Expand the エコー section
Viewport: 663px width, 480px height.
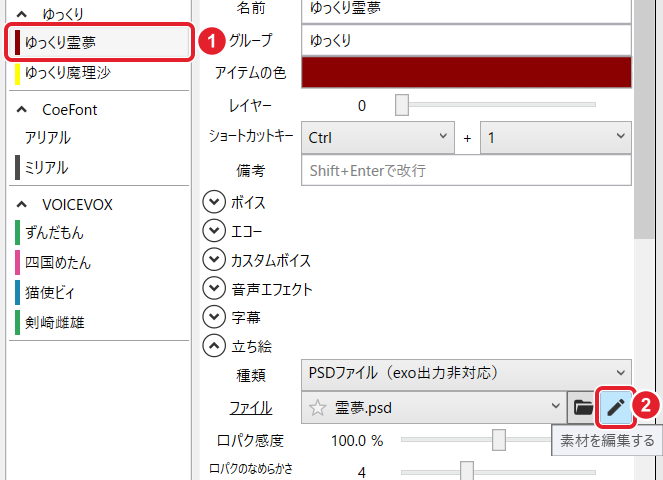click(214, 231)
